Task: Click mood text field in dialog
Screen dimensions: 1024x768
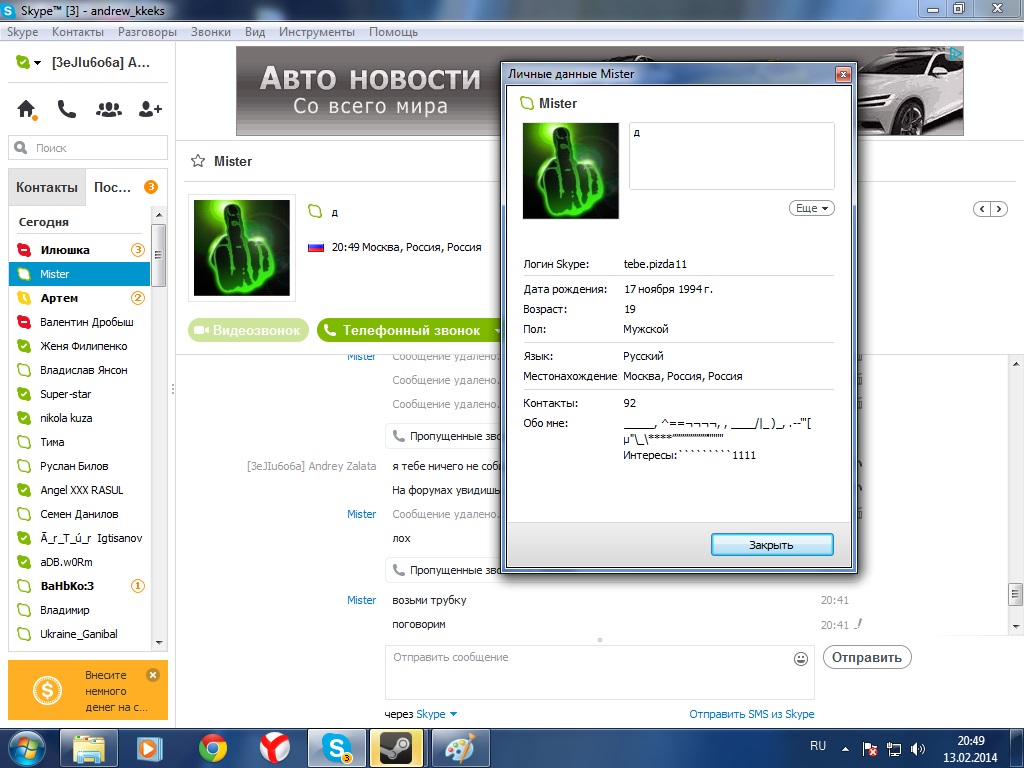Action: [731, 156]
